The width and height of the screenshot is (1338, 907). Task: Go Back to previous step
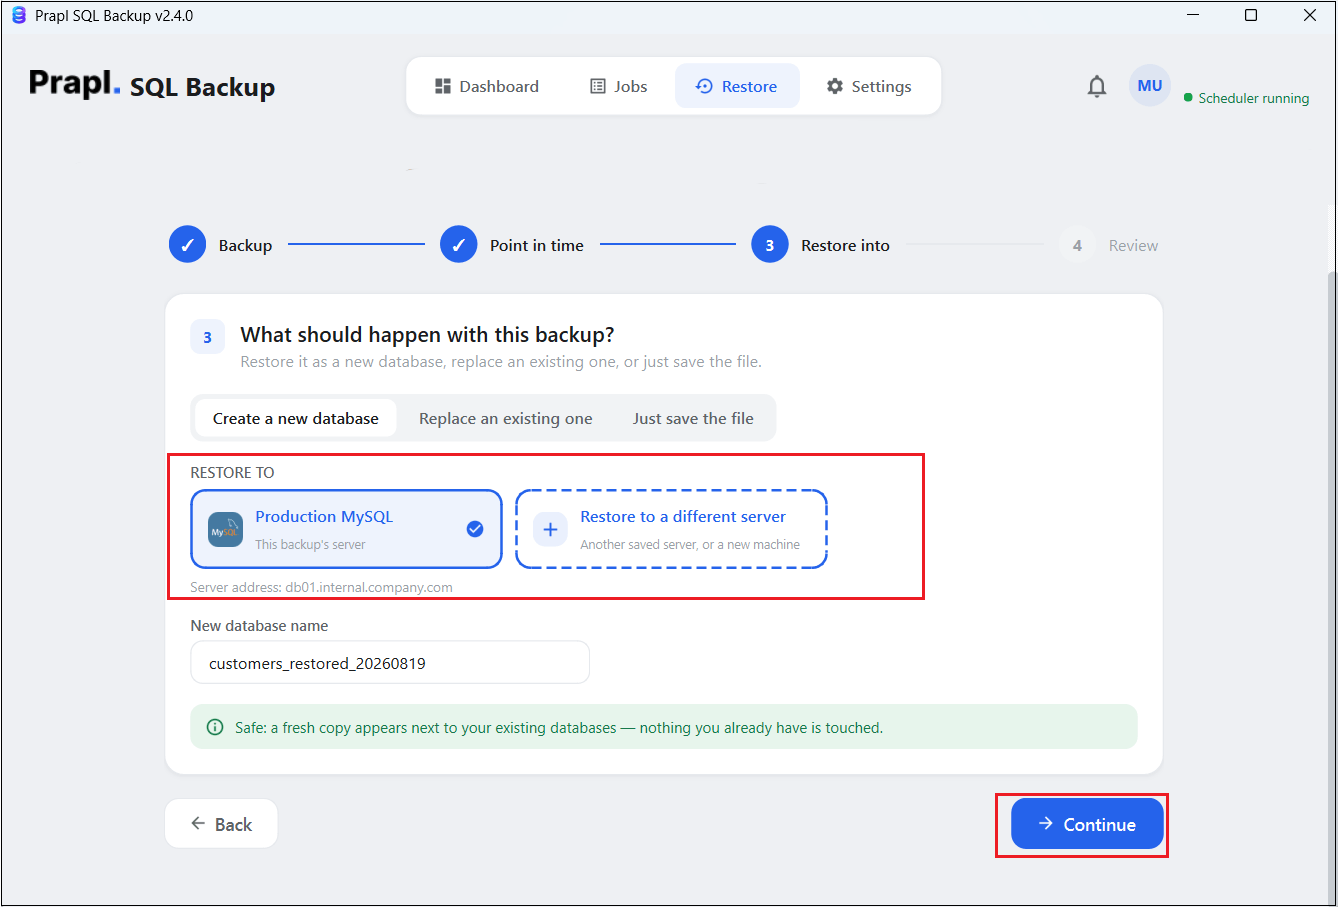point(221,823)
